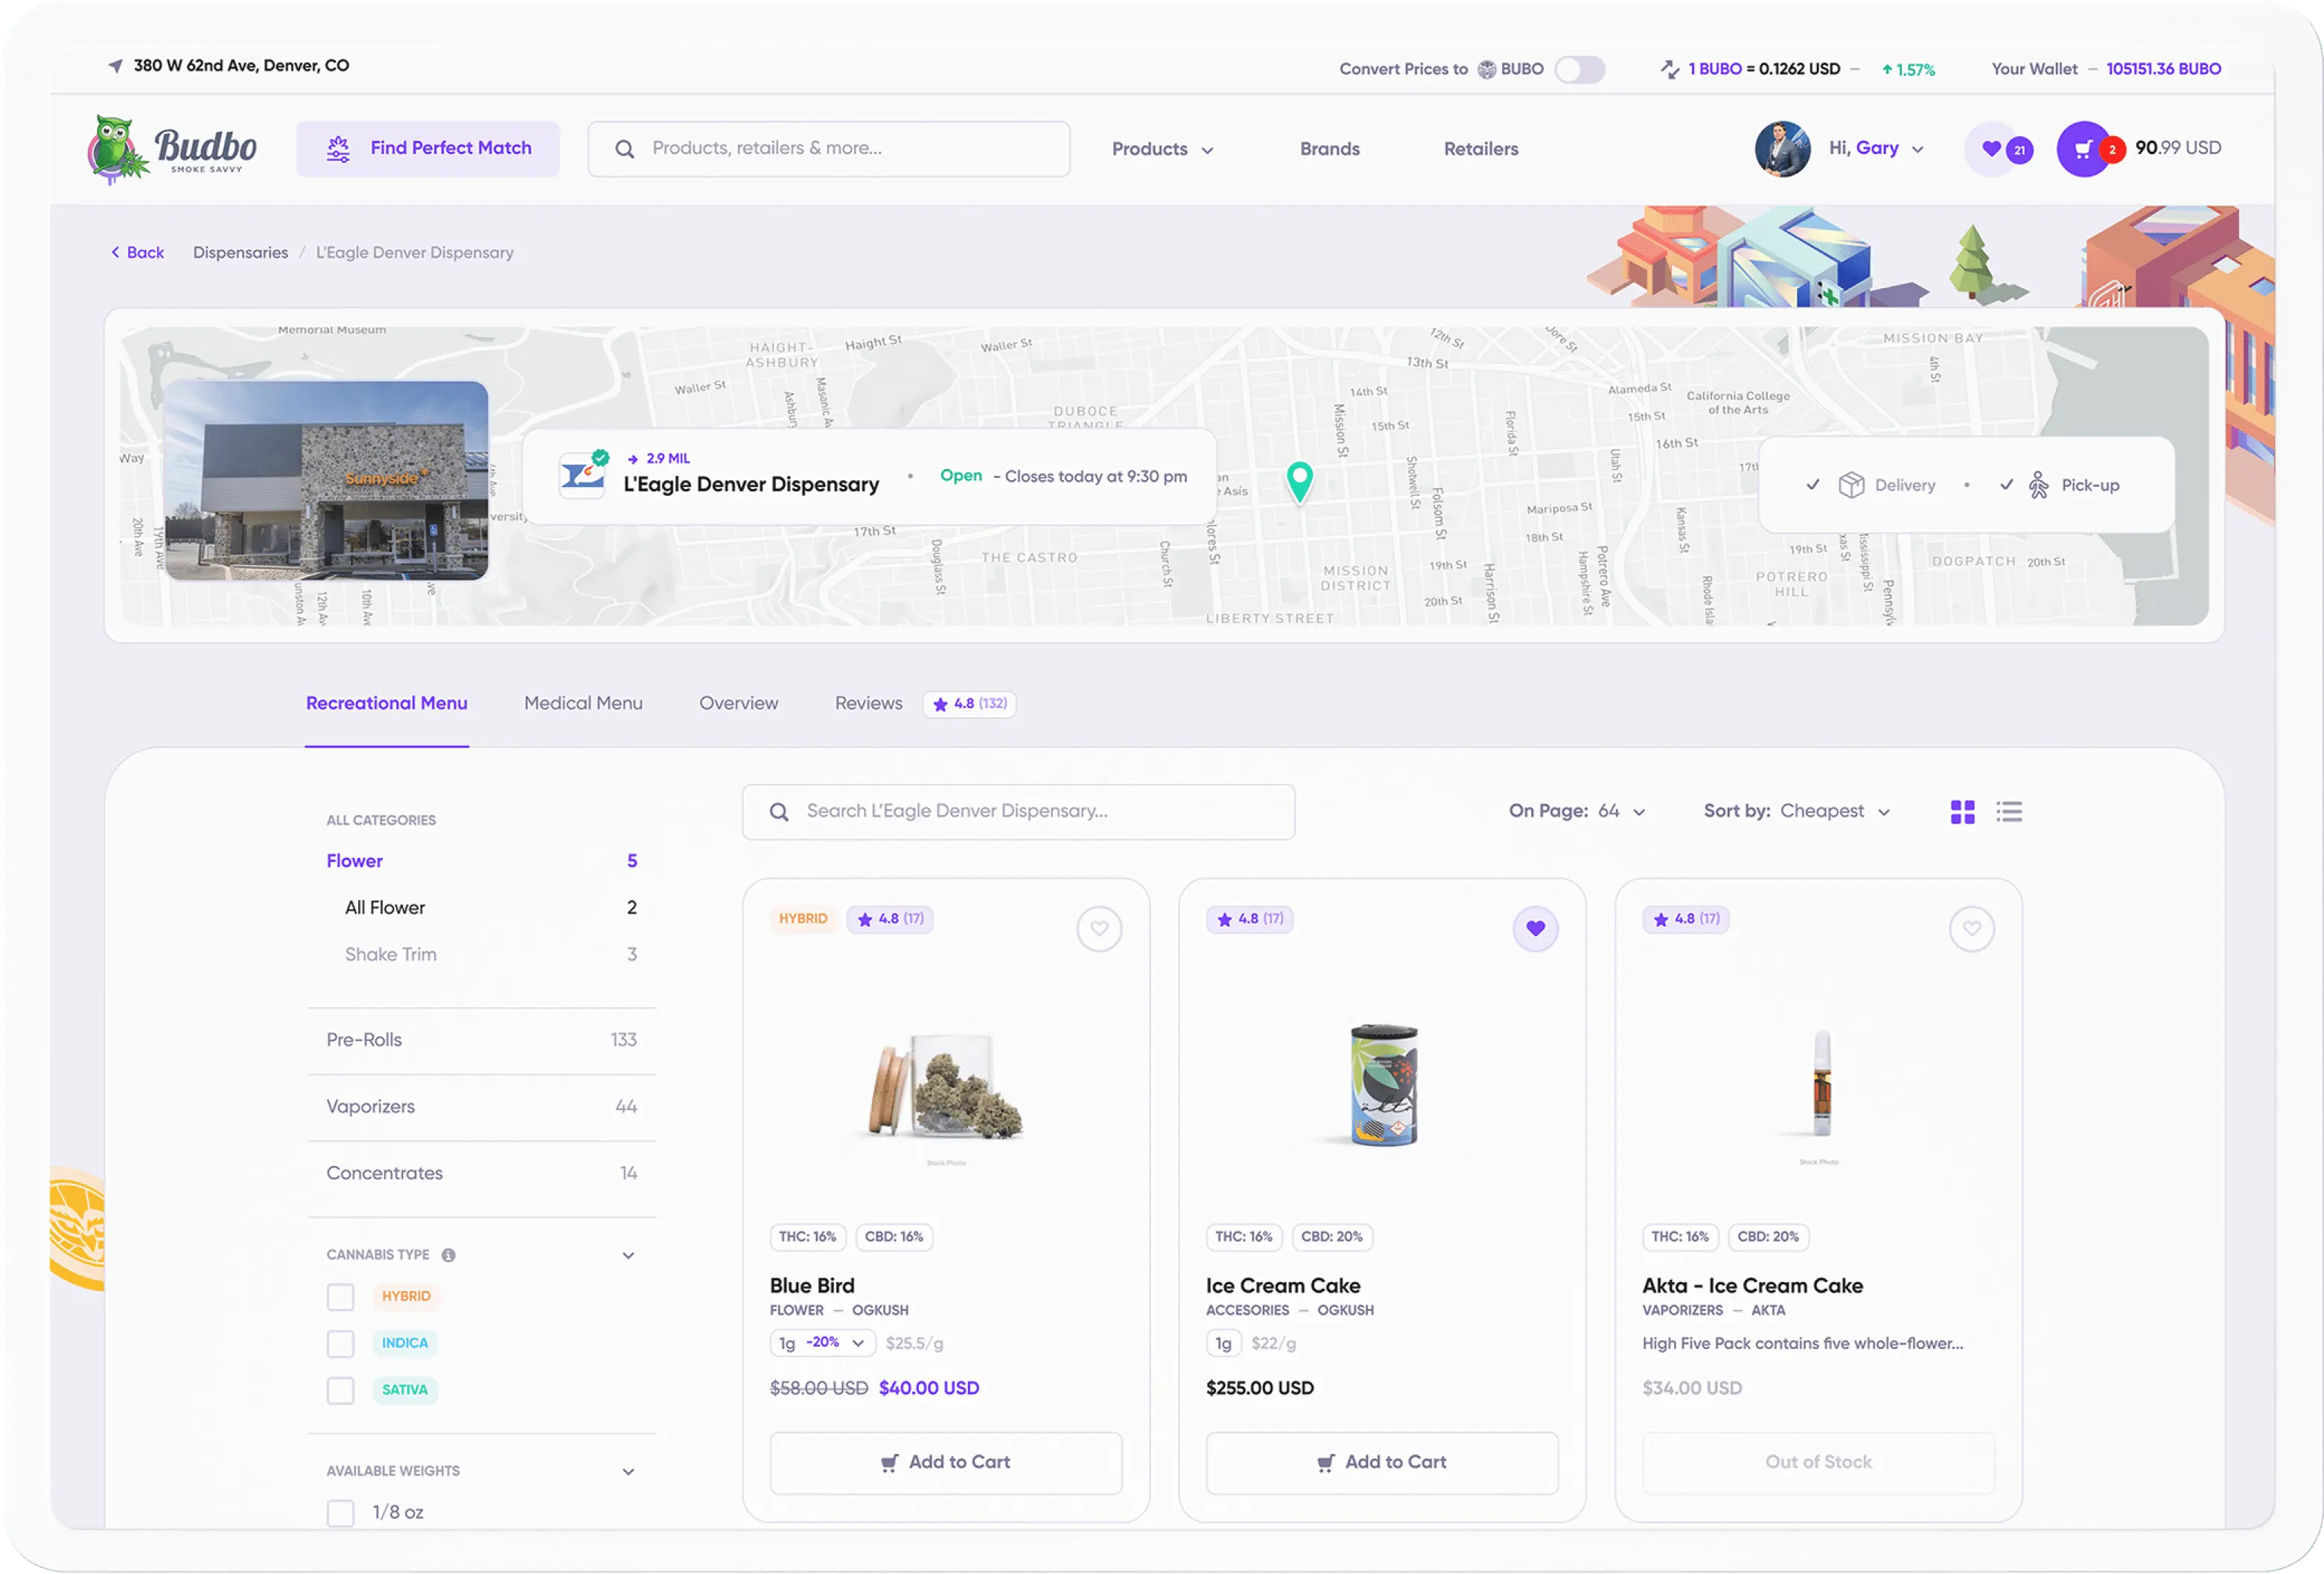Switch to grid view layout
Image resolution: width=2324 pixels, height=1574 pixels.
coord(1962,812)
